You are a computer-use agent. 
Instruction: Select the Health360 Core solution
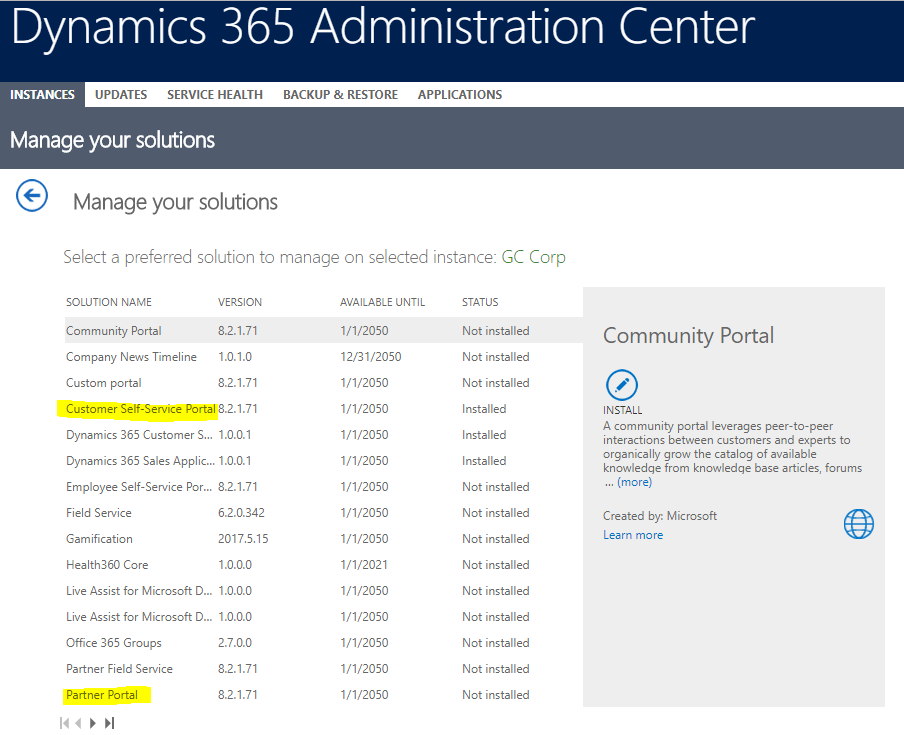point(107,564)
